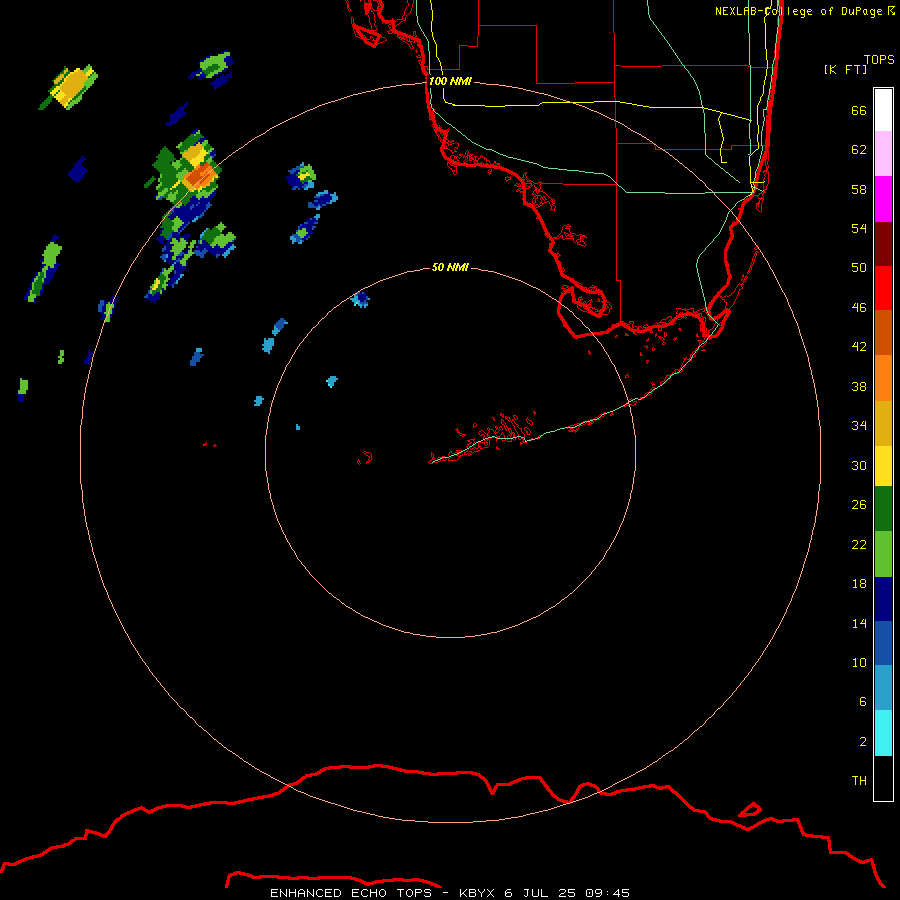900x900 pixels.
Task: Click the '[K FT]' units label
Action: 845,69
